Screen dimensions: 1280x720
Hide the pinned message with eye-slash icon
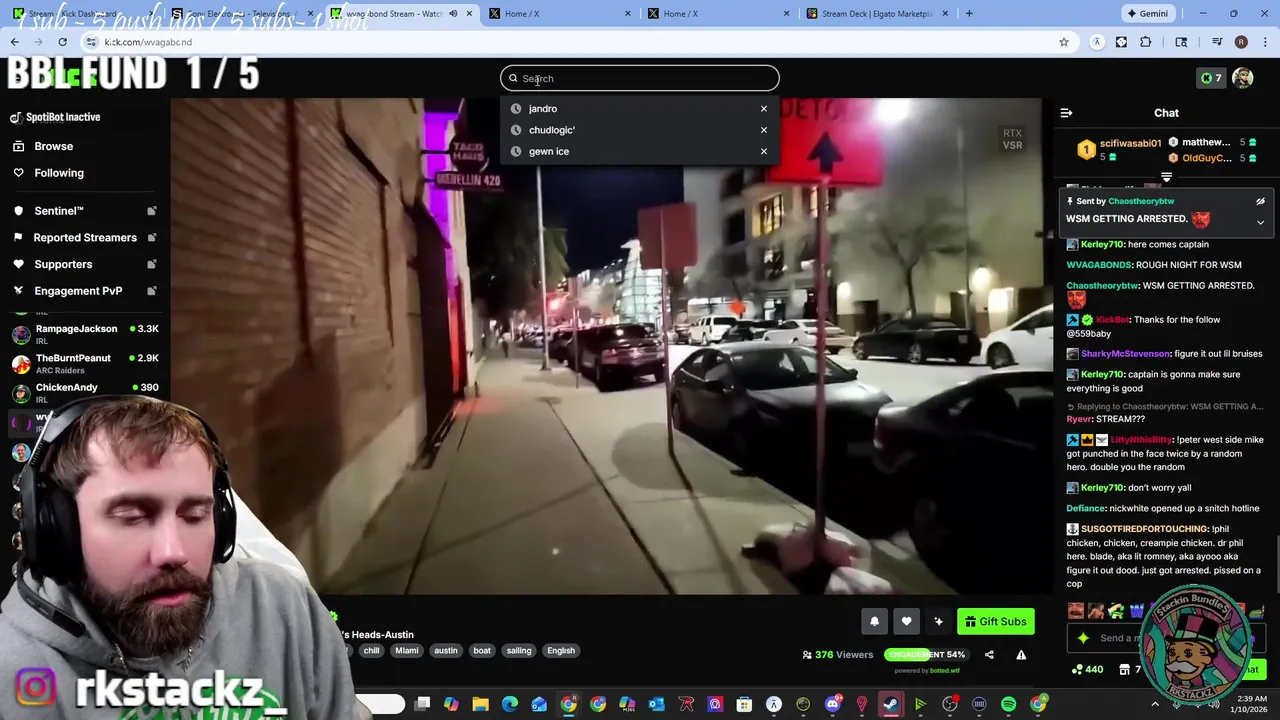click(x=1260, y=201)
